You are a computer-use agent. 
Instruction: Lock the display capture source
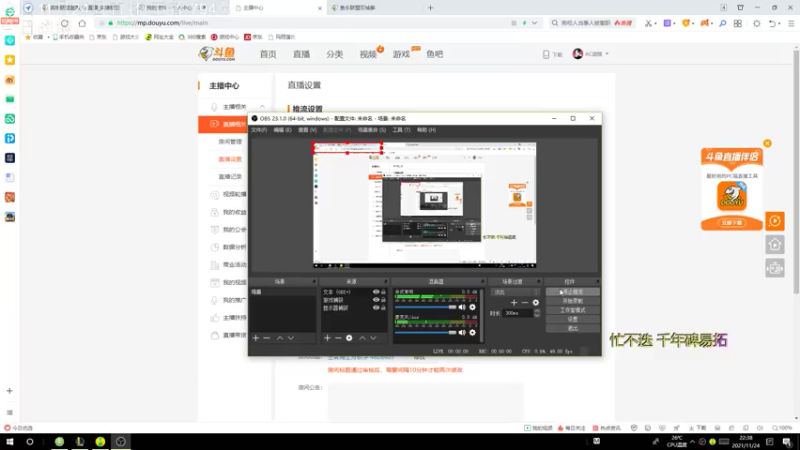pos(383,308)
